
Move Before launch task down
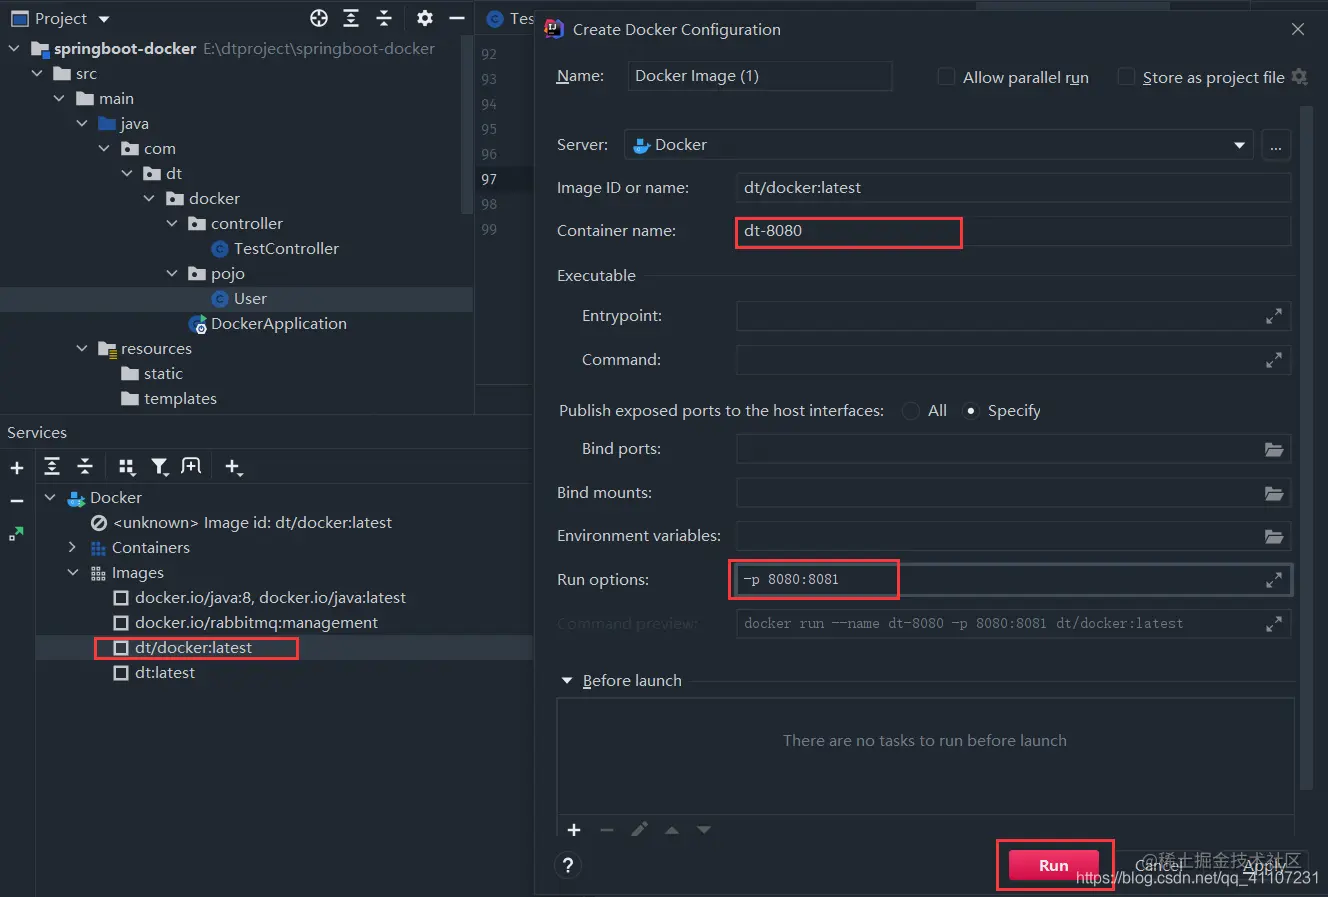[x=704, y=830]
